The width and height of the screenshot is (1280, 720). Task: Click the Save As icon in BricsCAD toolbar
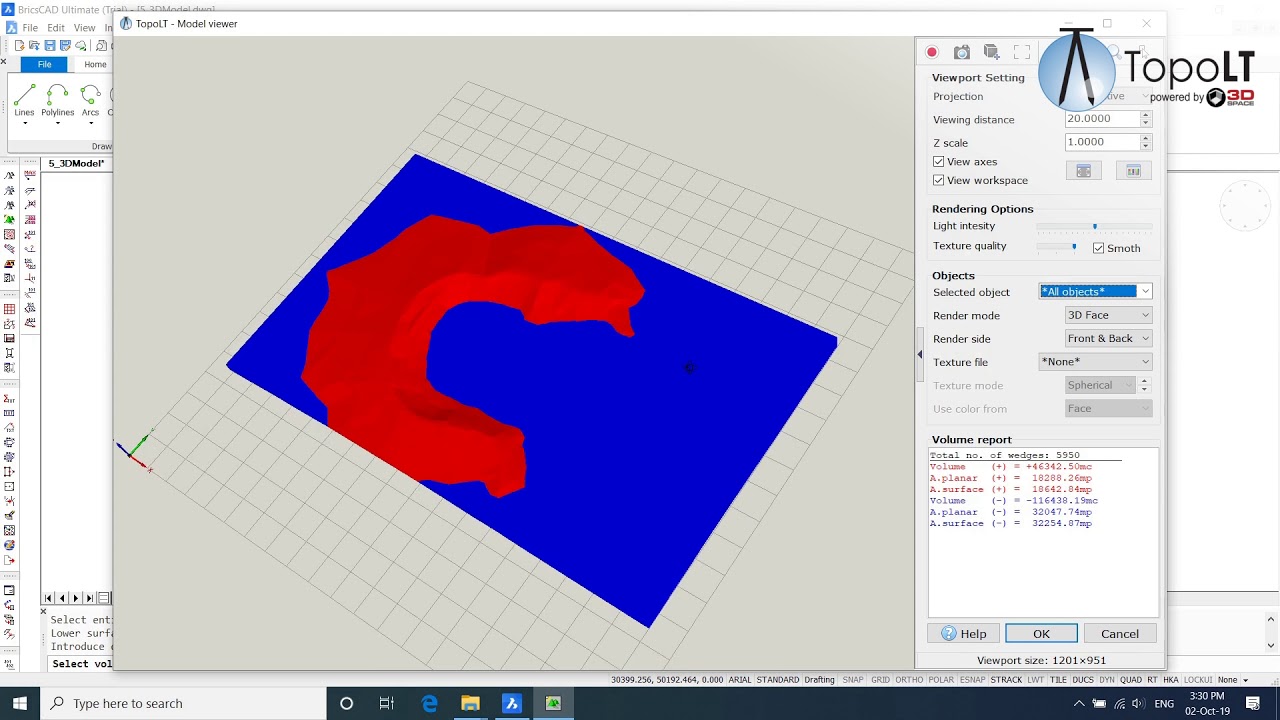tap(63, 46)
